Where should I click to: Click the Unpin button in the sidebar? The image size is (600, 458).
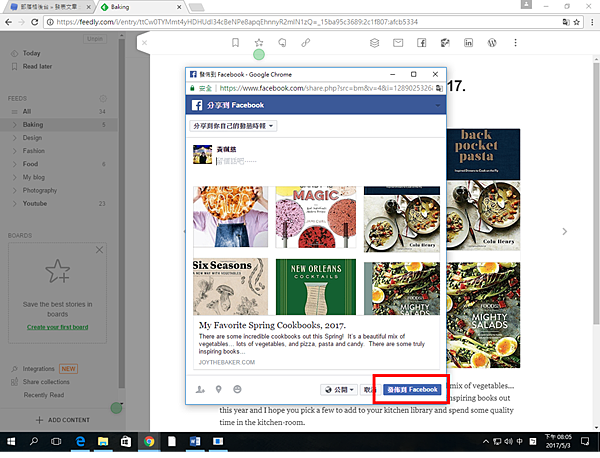pos(95,39)
